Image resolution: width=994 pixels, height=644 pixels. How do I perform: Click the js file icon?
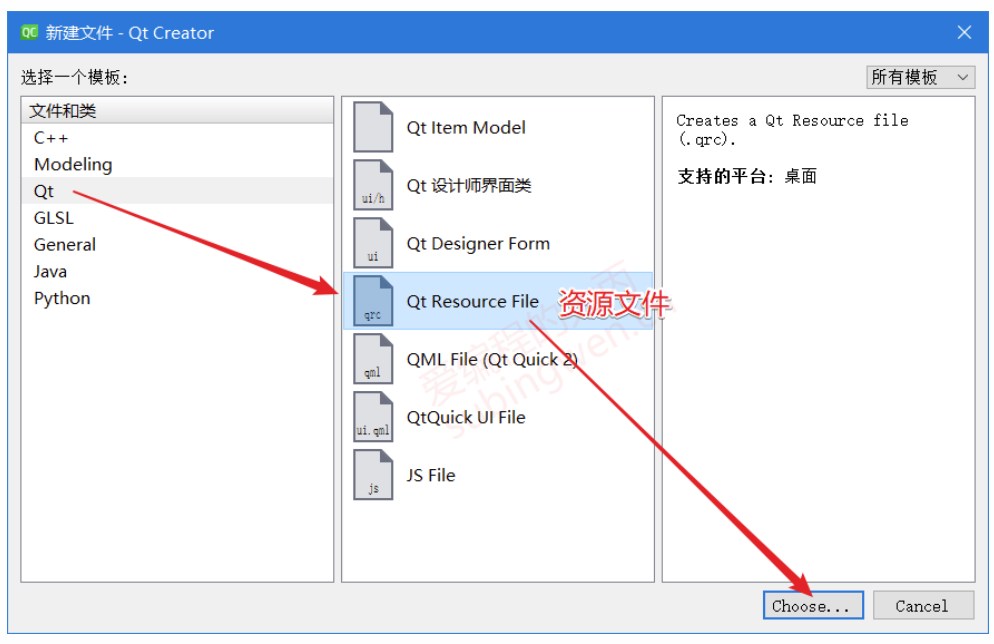pyautogui.click(x=373, y=475)
